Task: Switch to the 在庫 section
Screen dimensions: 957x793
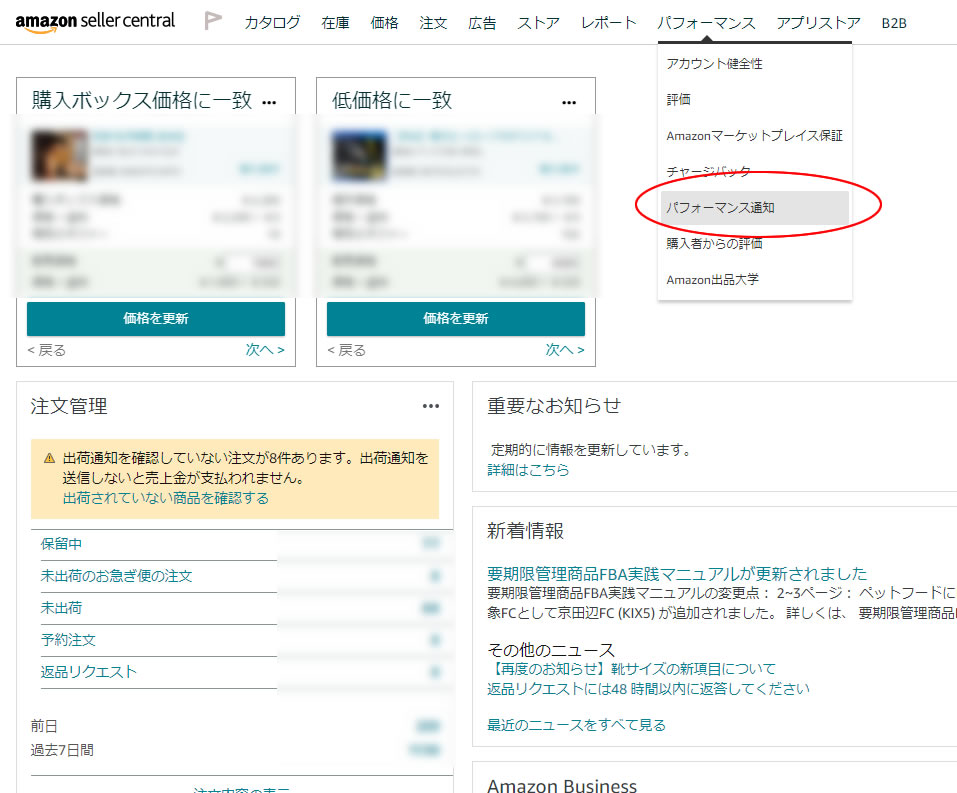Action: pyautogui.click(x=334, y=21)
